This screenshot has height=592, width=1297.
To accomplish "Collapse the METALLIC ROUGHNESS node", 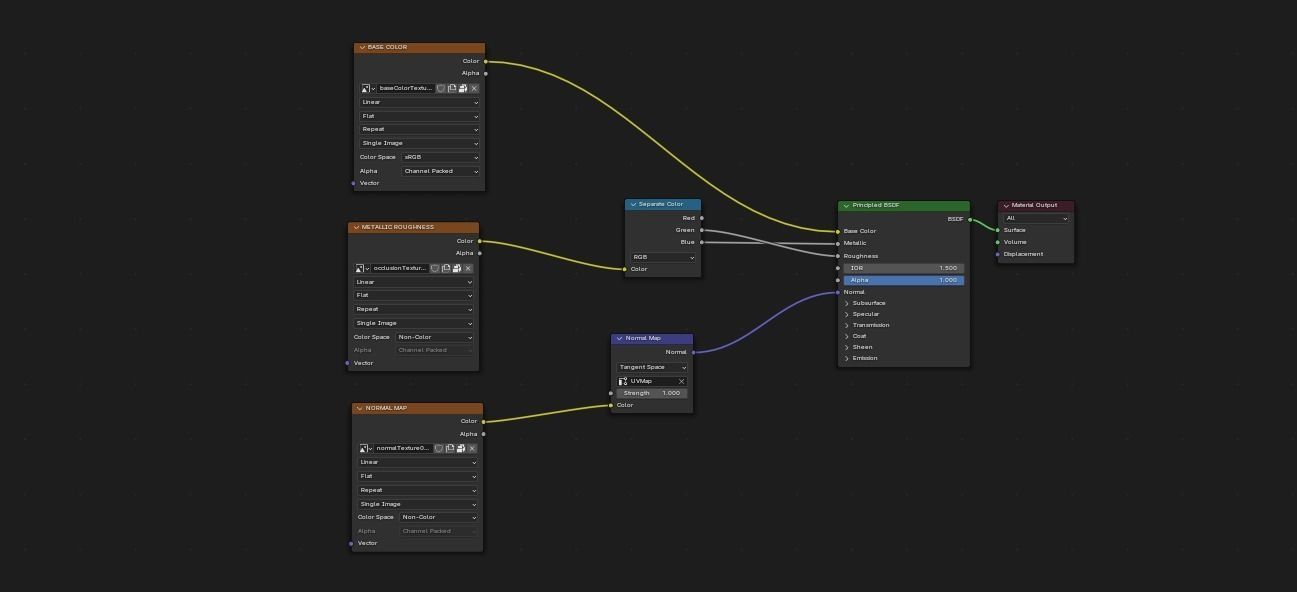I will click(x=356, y=227).
